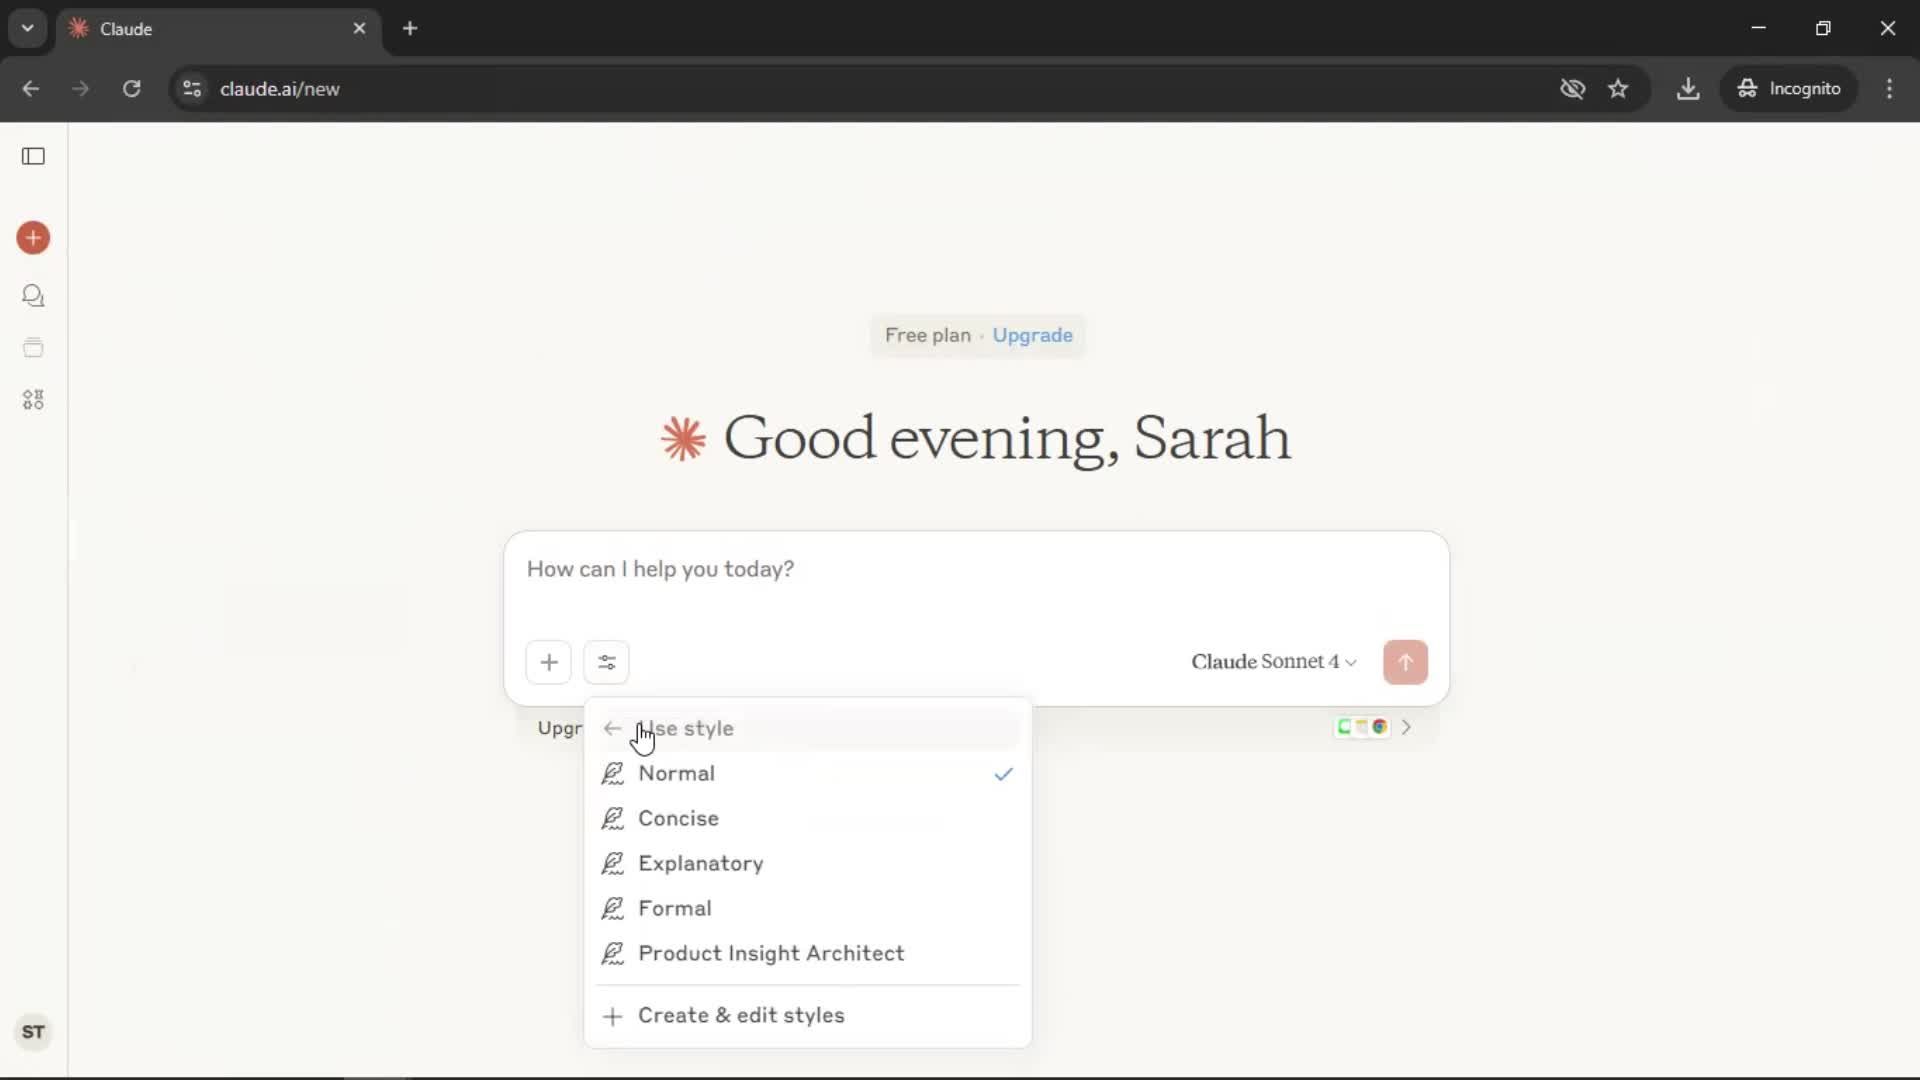The height and width of the screenshot is (1080, 1920).
Task: Open the Chats history icon
Action: 33,296
